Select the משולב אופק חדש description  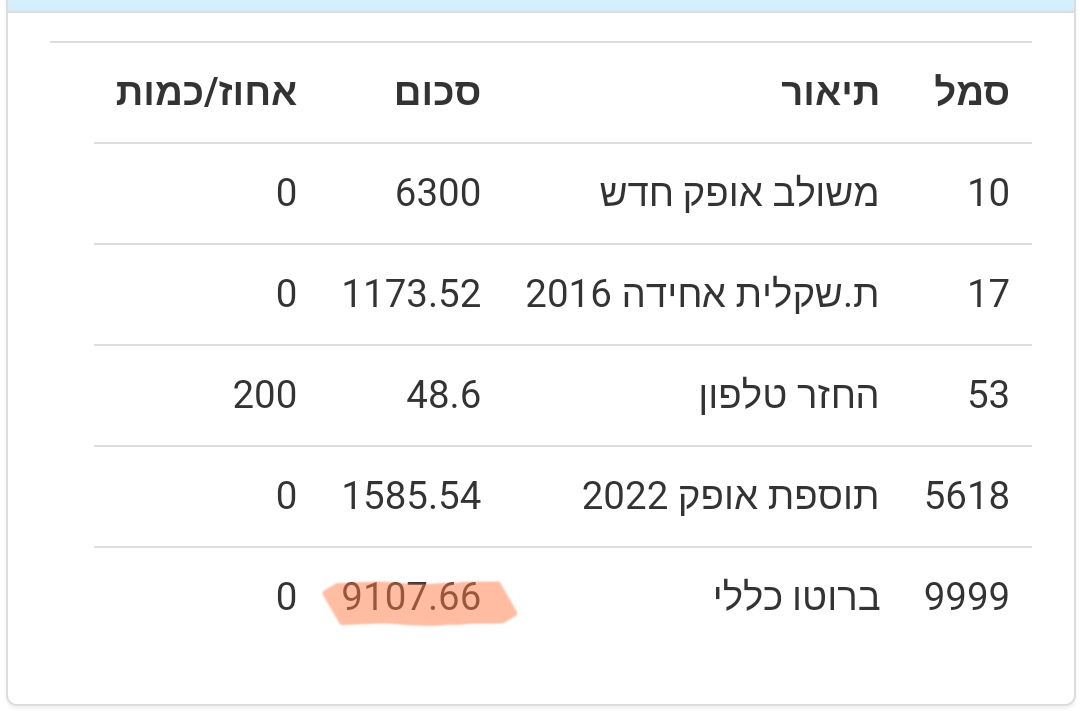coord(738,193)
